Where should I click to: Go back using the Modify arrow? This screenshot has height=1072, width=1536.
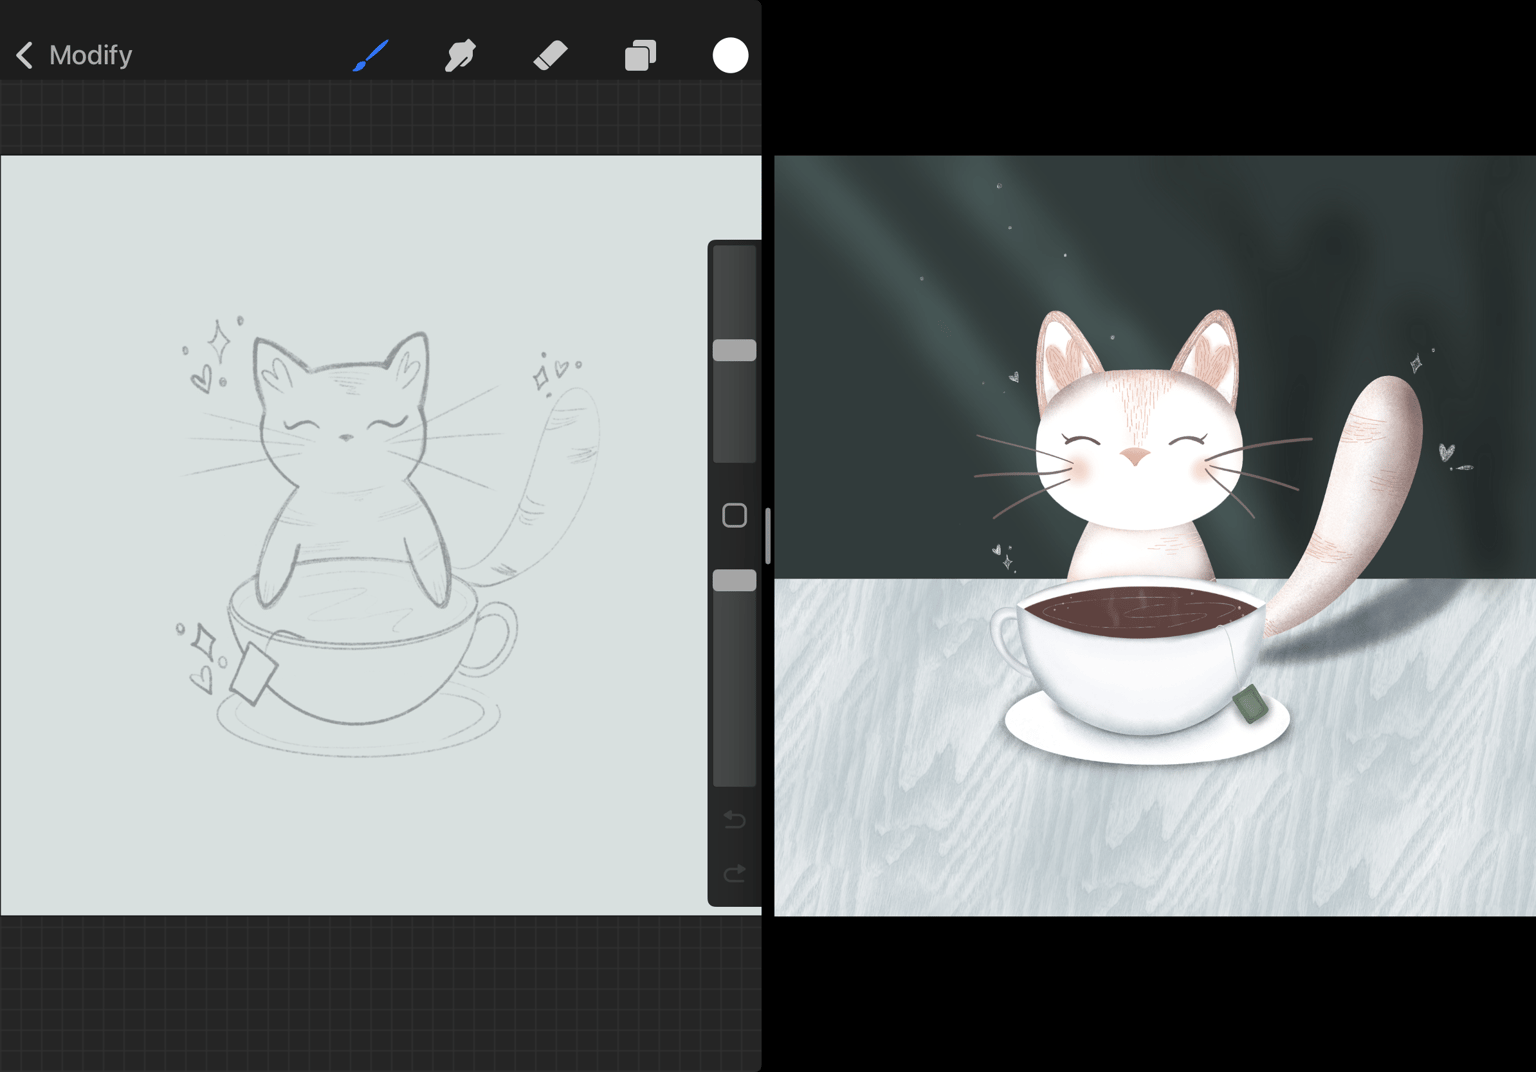[25, 55]
